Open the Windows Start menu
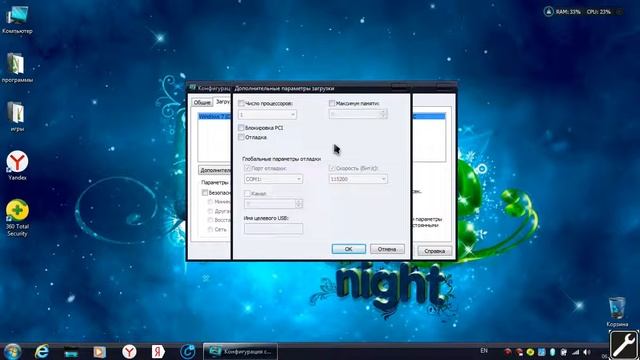 [x=13, y=351]
